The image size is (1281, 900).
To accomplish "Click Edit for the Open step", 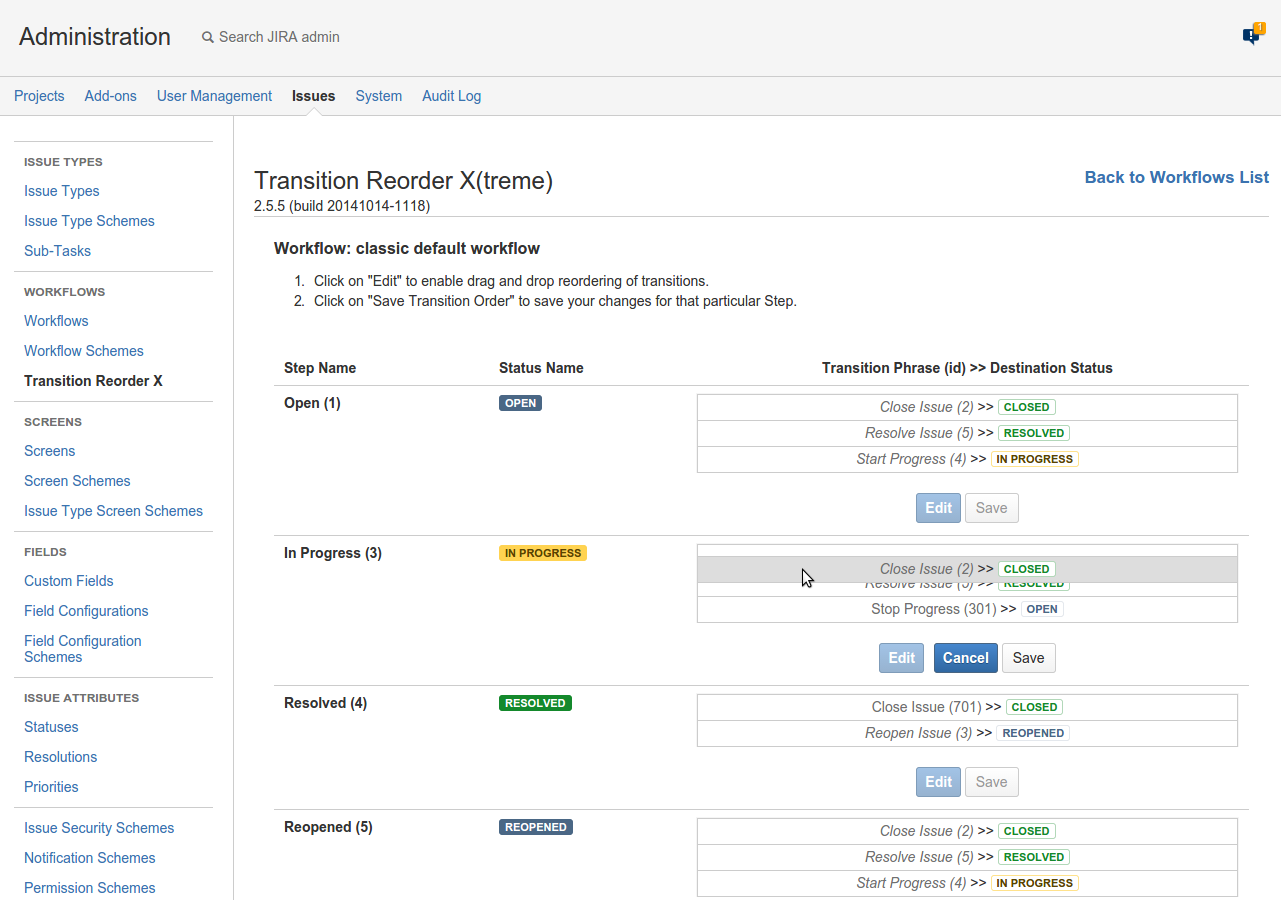I will tap(938, 508).
